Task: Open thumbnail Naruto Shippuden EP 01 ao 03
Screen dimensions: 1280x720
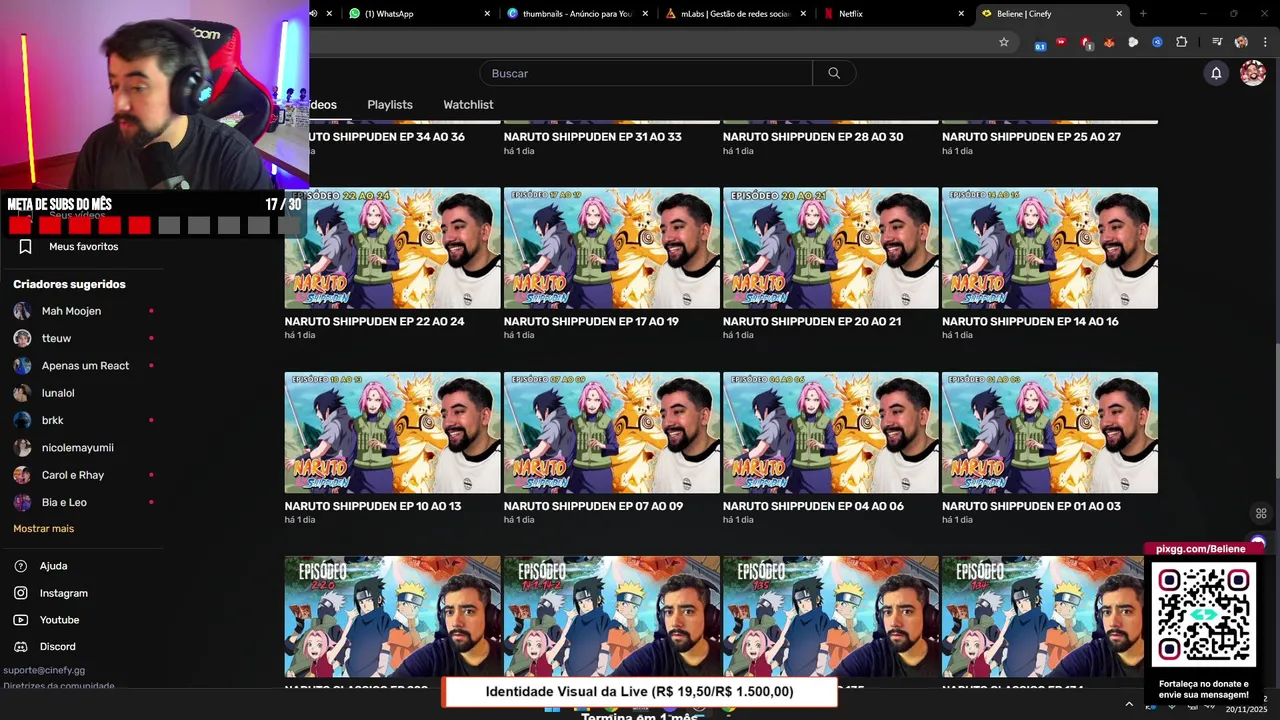Action: 1050,433
